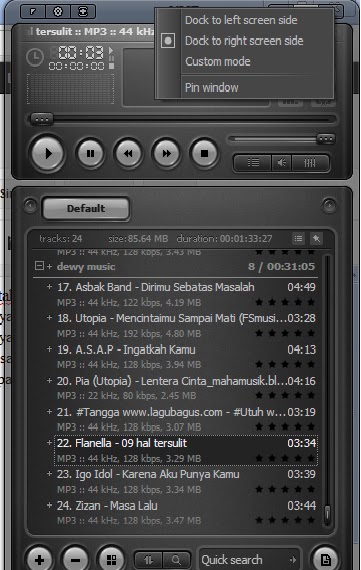Mute sound with the speaker icon
This screenshot has height=570, width=361.
(281, 162)
